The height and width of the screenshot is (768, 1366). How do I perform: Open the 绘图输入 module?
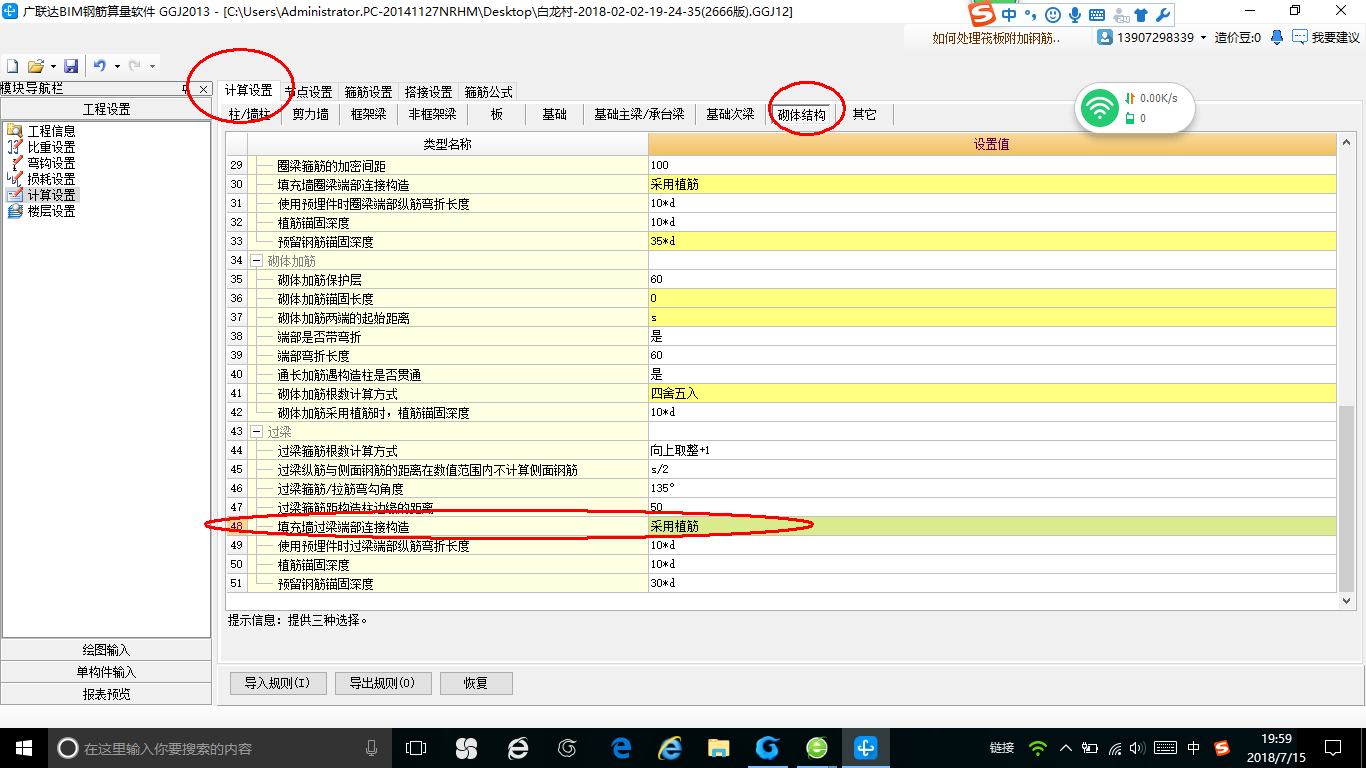pyautogui.click(x=106, y=651)
